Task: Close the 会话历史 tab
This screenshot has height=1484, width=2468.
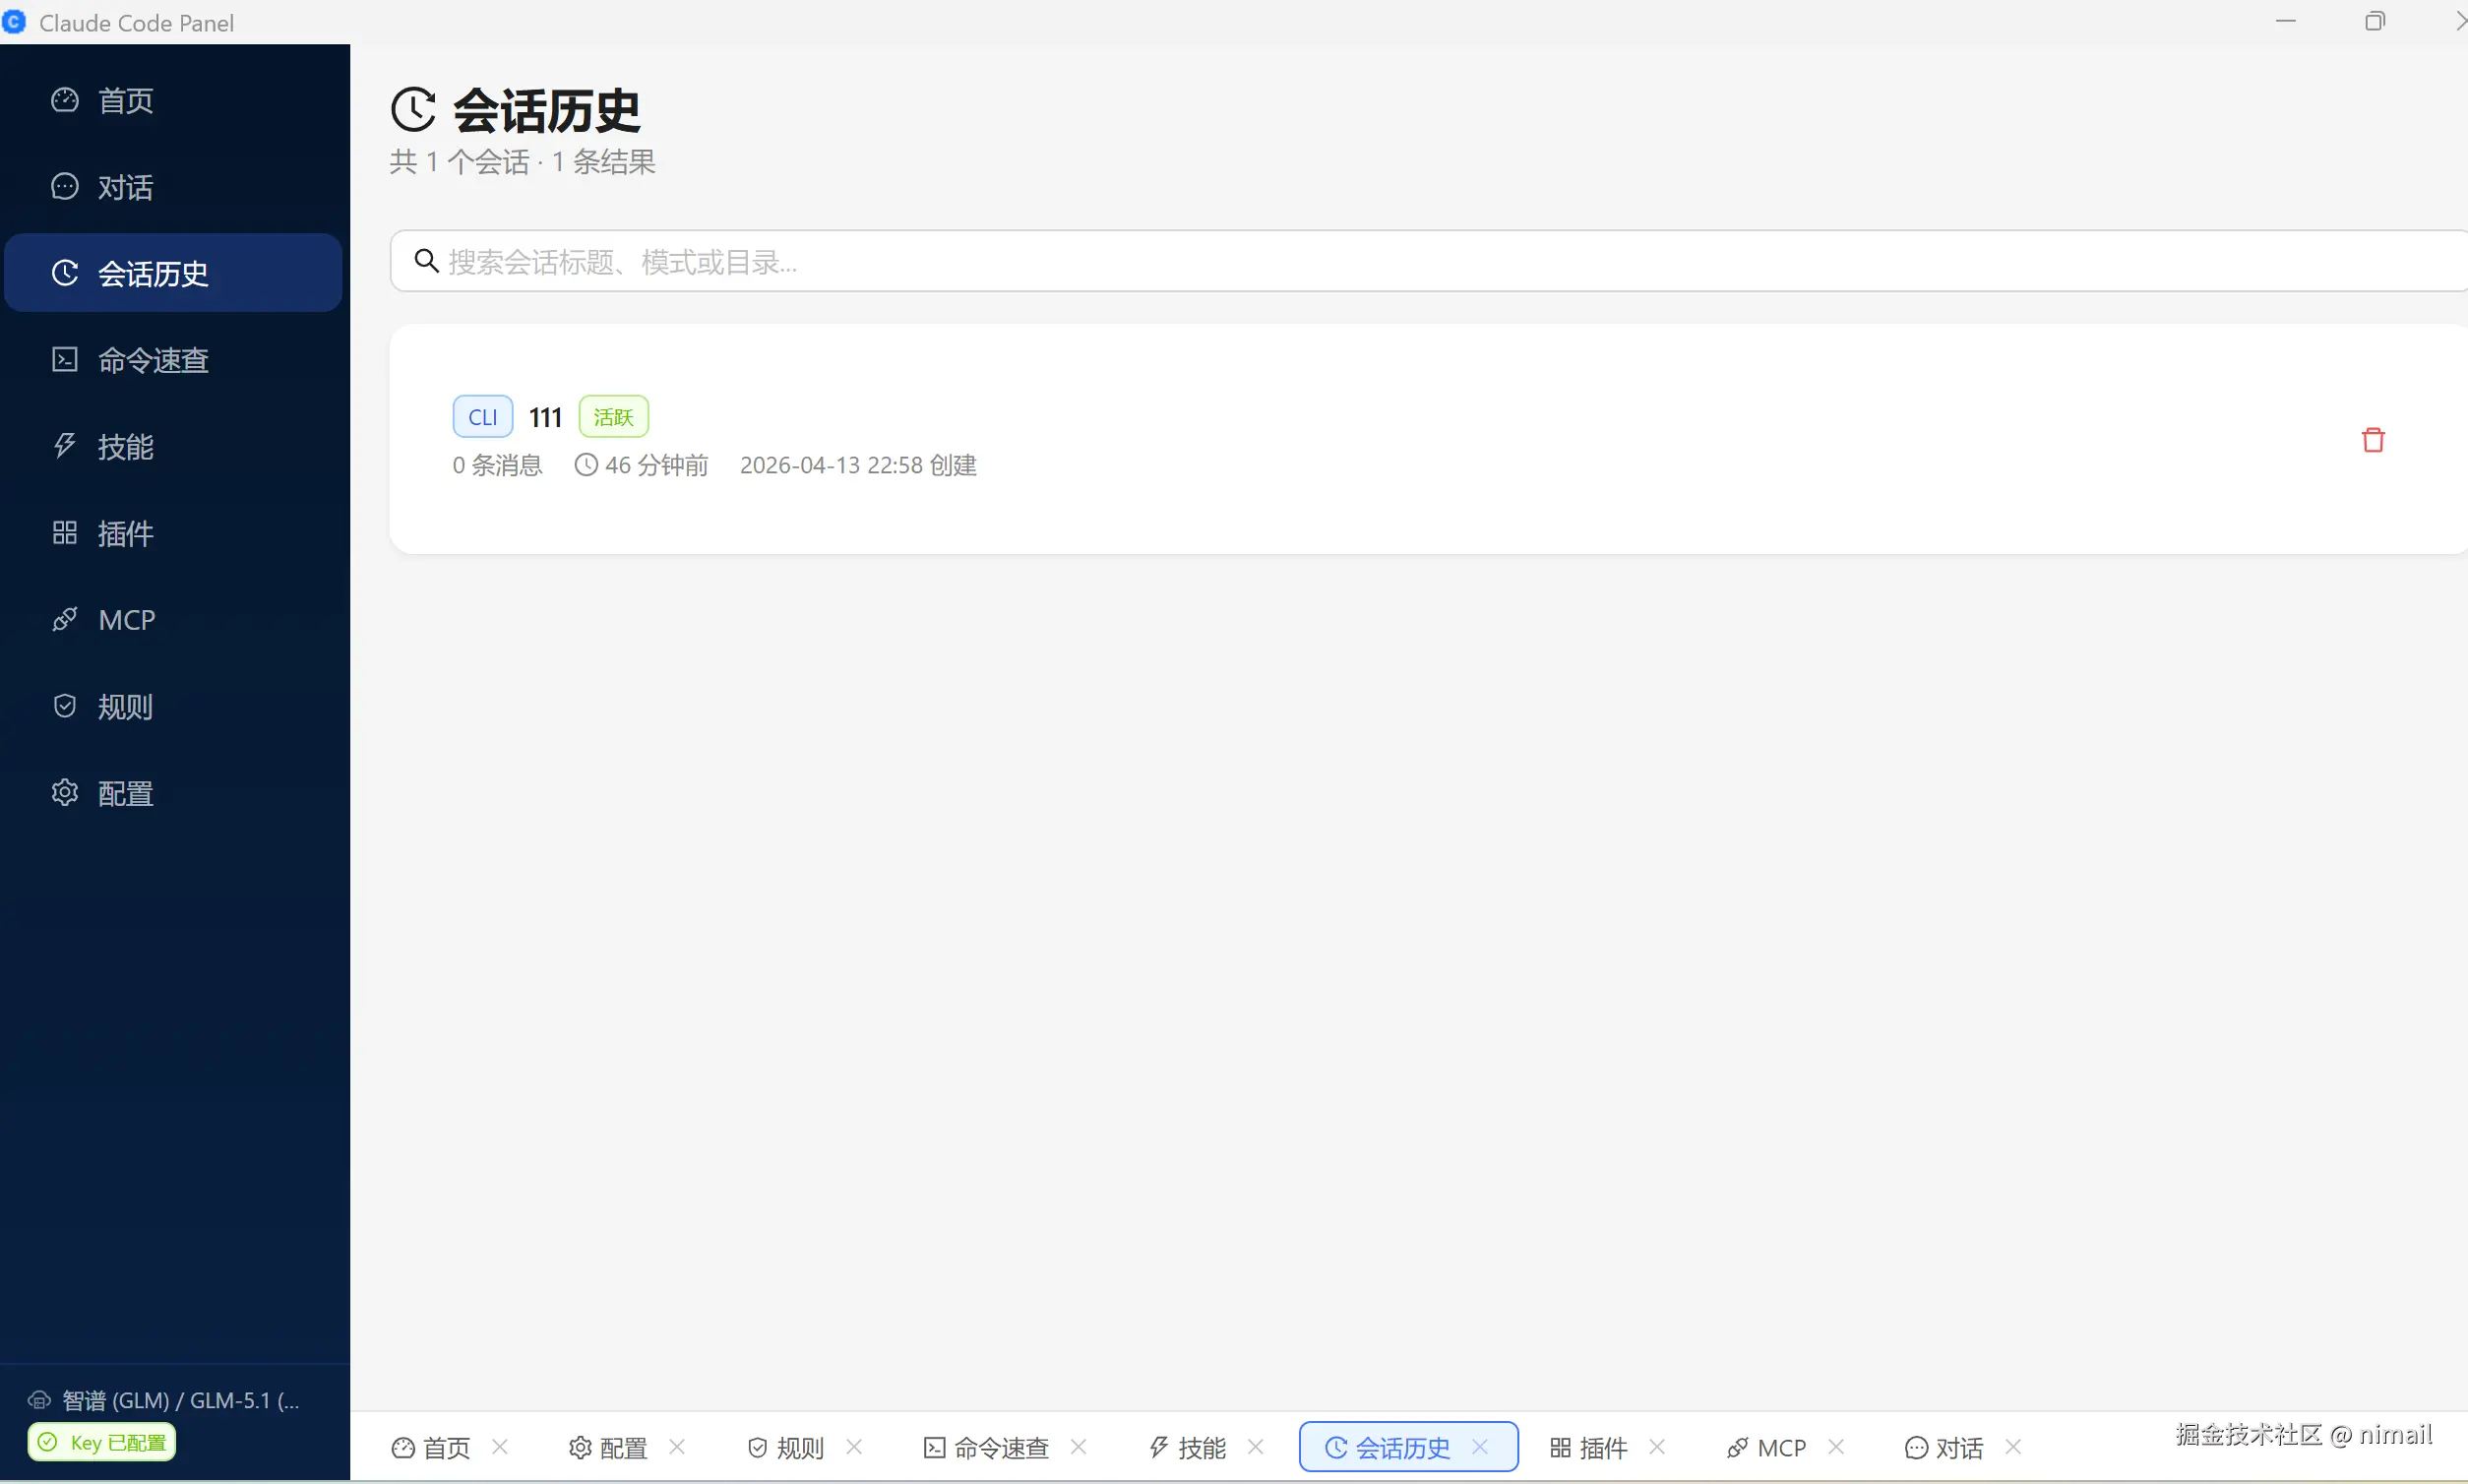Action: point(1479,1447)
